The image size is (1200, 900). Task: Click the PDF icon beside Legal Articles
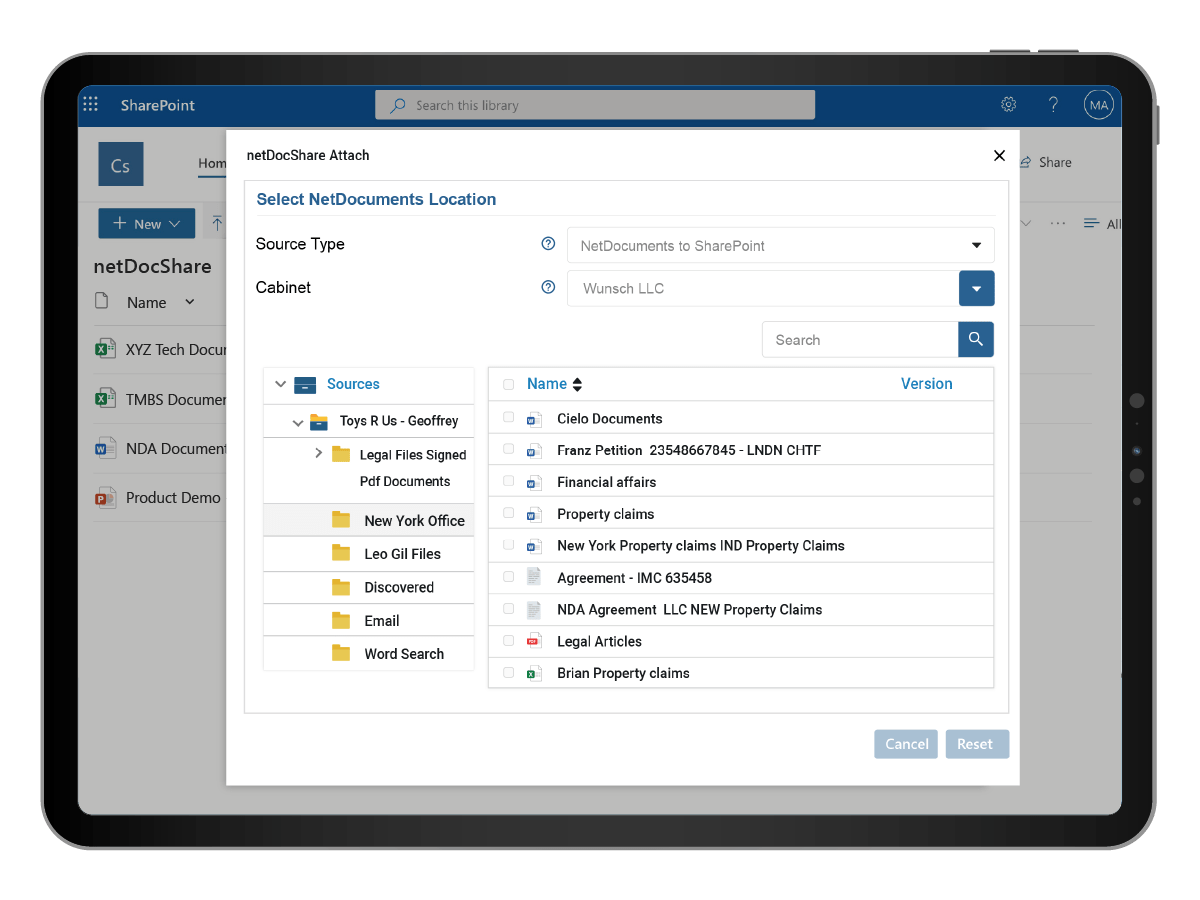click(x=534, y=641)
